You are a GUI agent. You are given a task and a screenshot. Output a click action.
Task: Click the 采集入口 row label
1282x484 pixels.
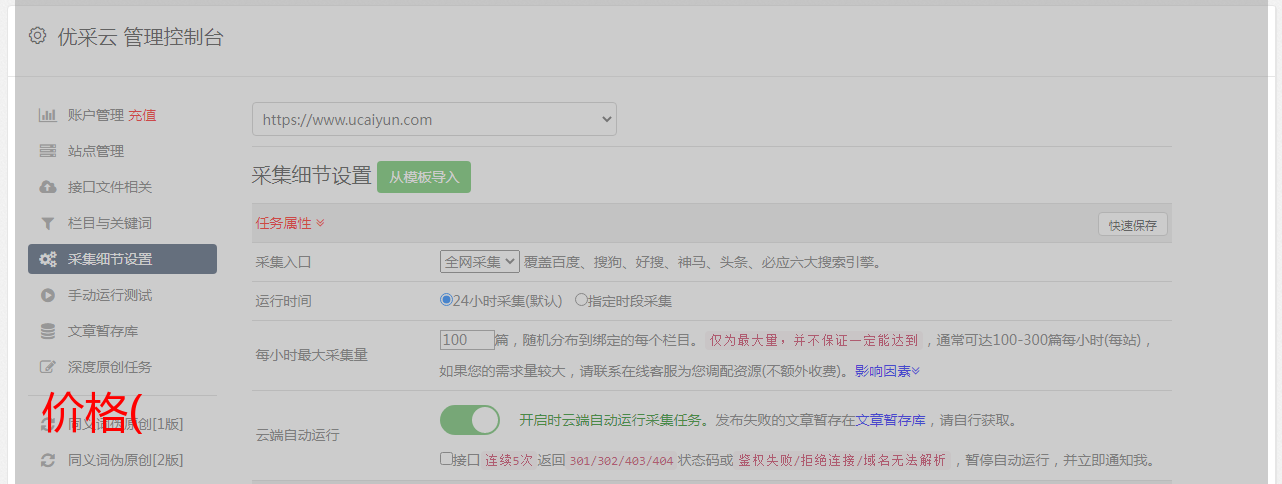(284, 262)
